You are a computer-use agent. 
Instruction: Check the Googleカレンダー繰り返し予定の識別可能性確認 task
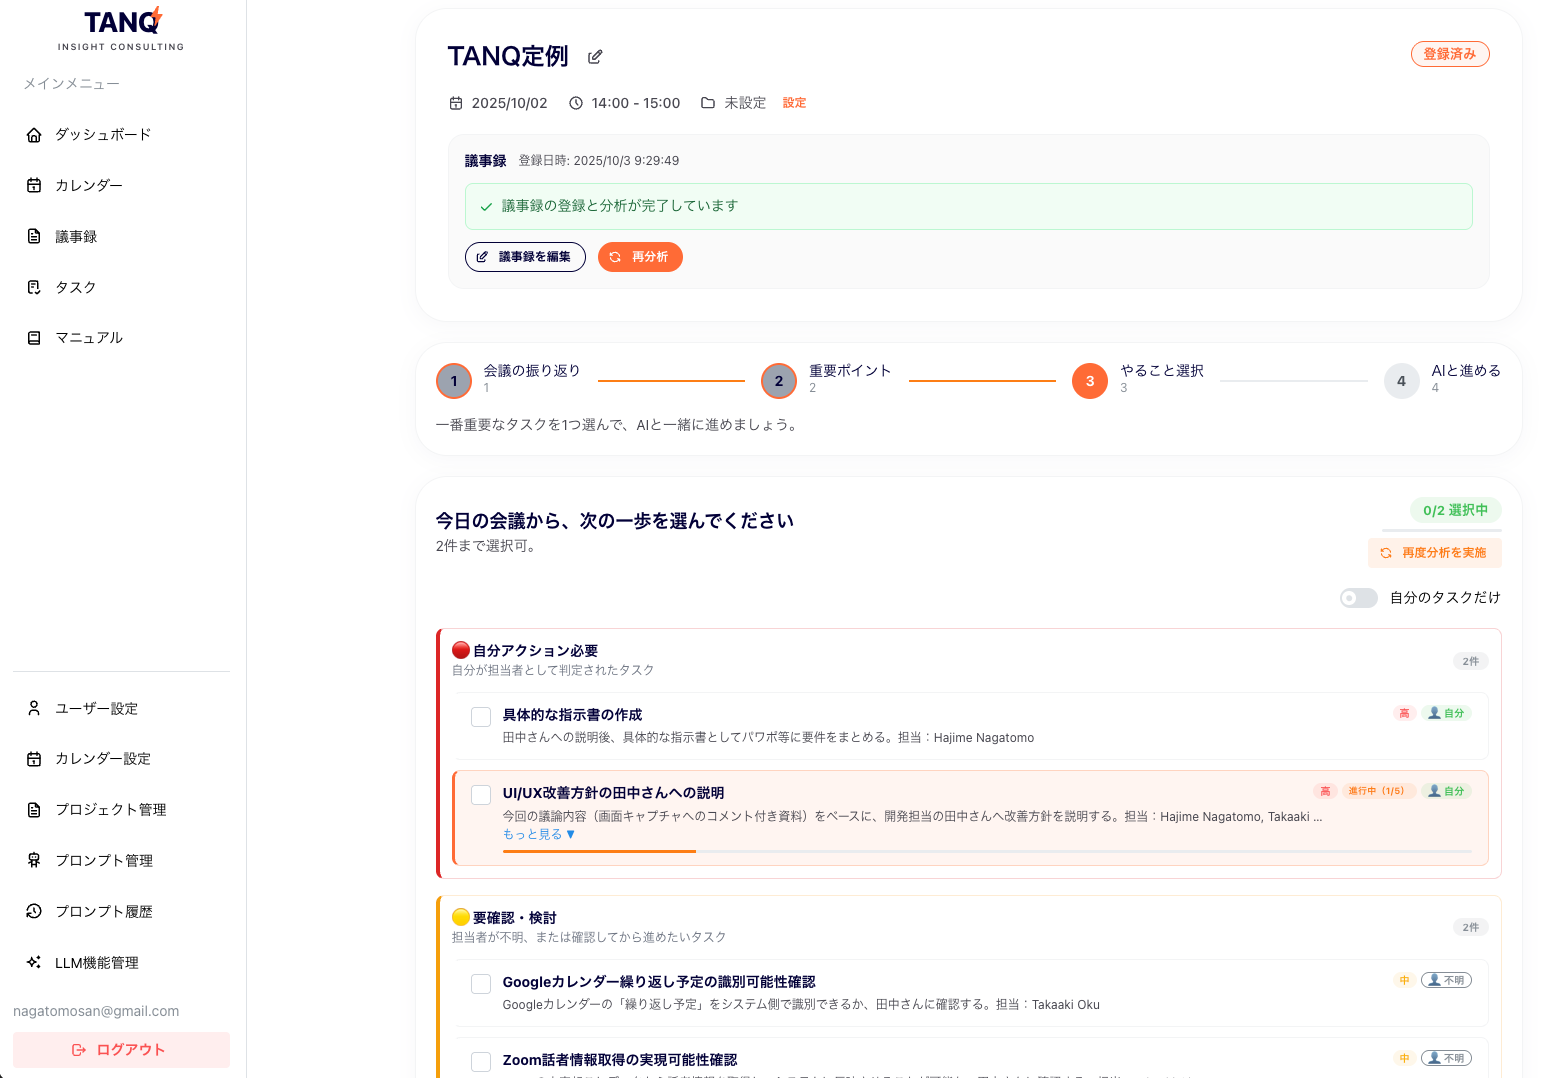click(x=481, y=984)
